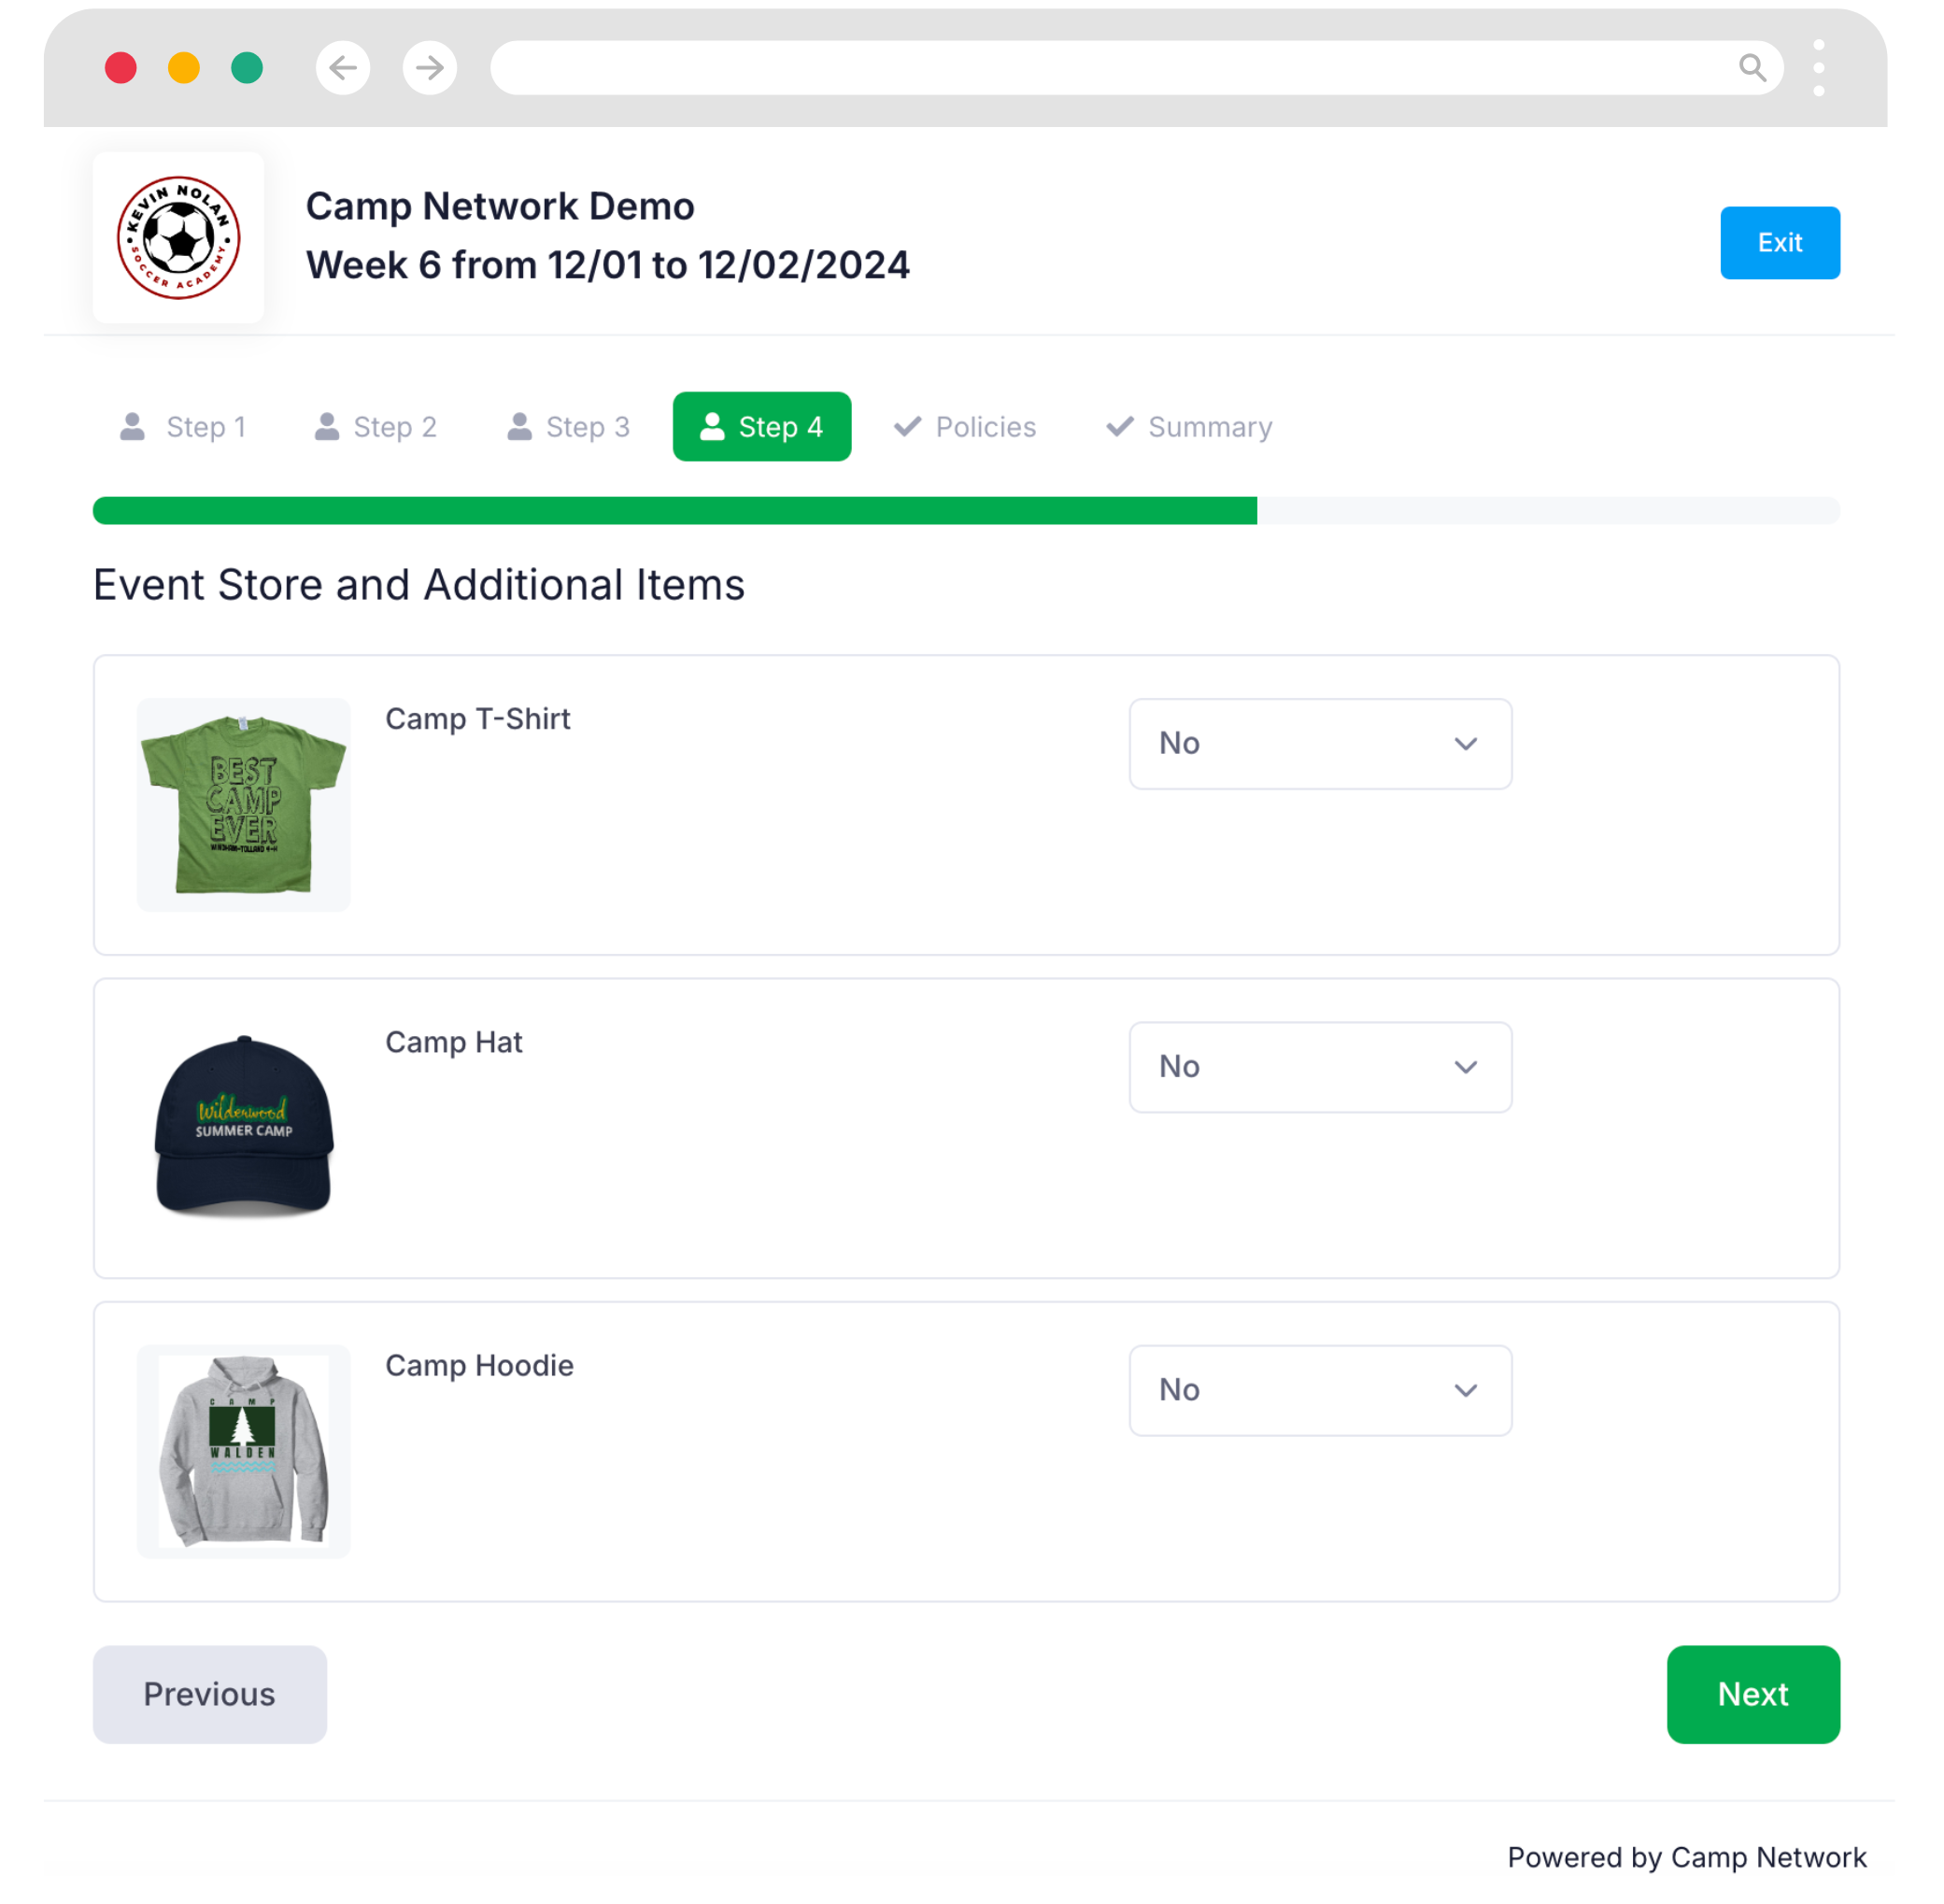Click the checkmark icon beside Summary
This screenshot has height=1904, width=1944.
tap(1120, 427)
